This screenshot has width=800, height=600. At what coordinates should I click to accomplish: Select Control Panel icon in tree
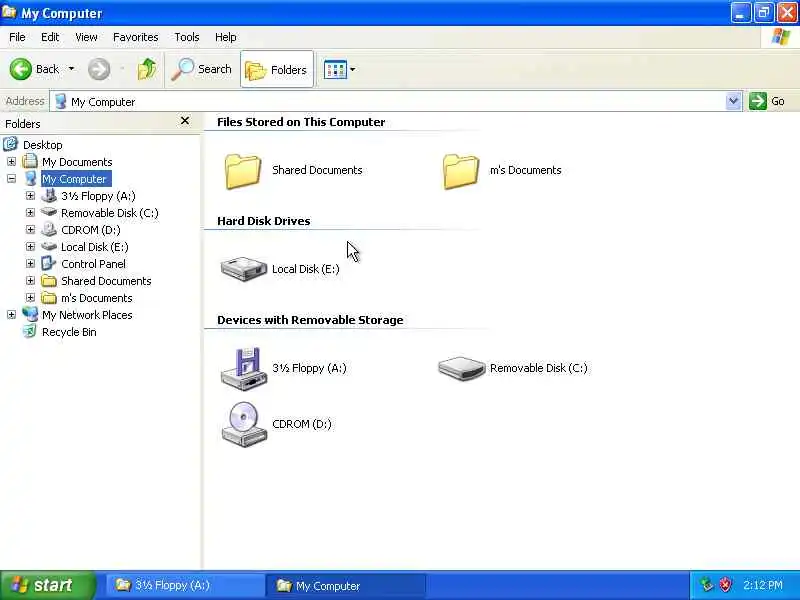[x=49, y=263]
